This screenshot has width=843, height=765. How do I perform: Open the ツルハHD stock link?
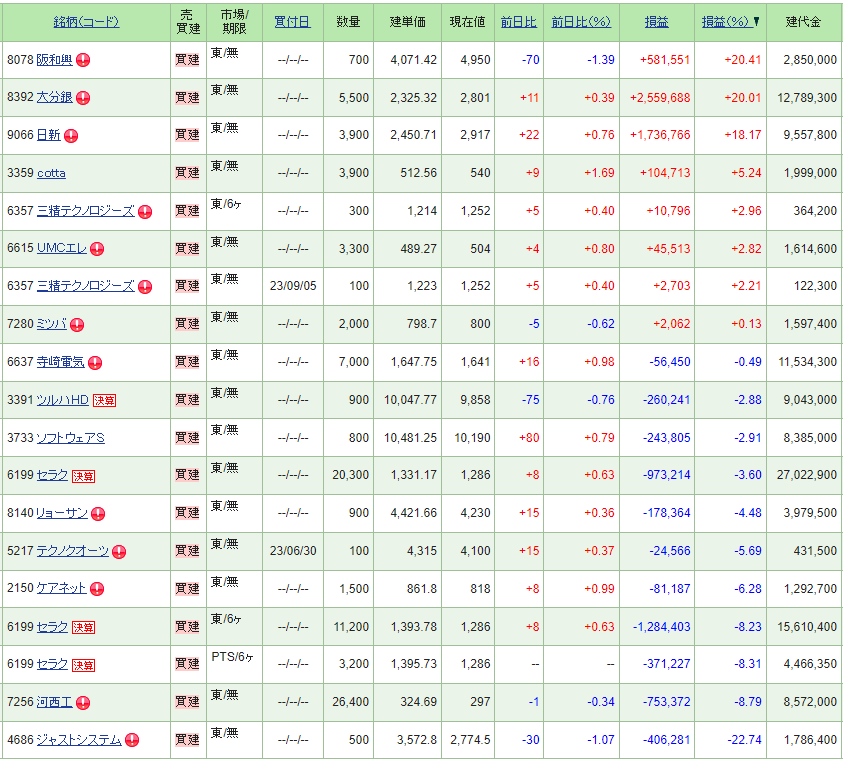coord(62,400)
